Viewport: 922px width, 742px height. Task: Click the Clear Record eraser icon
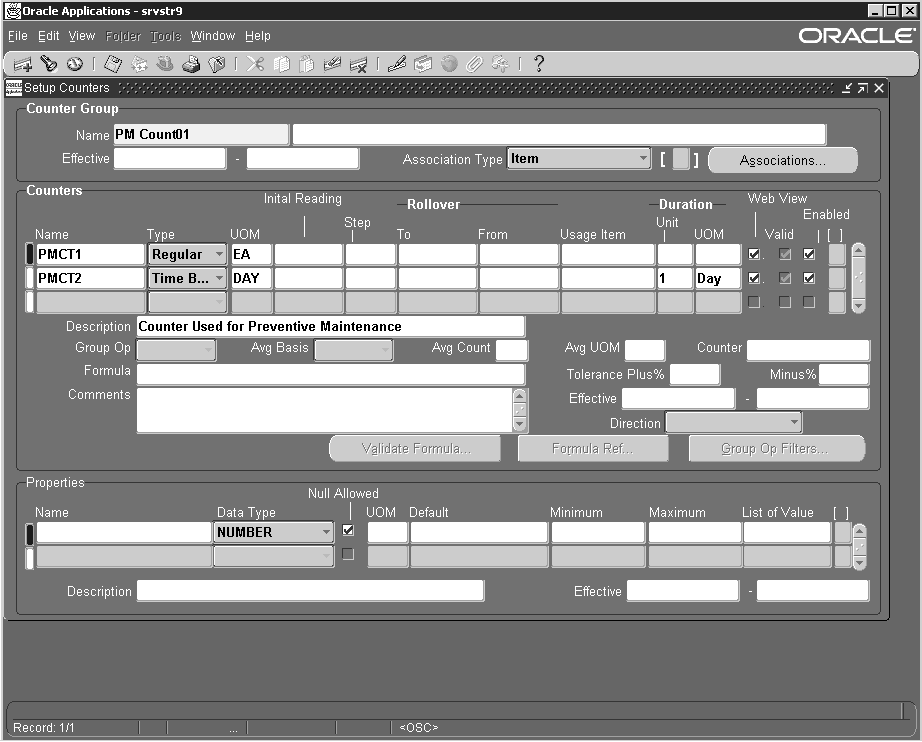pyautogui.click(x=333, y=63)
